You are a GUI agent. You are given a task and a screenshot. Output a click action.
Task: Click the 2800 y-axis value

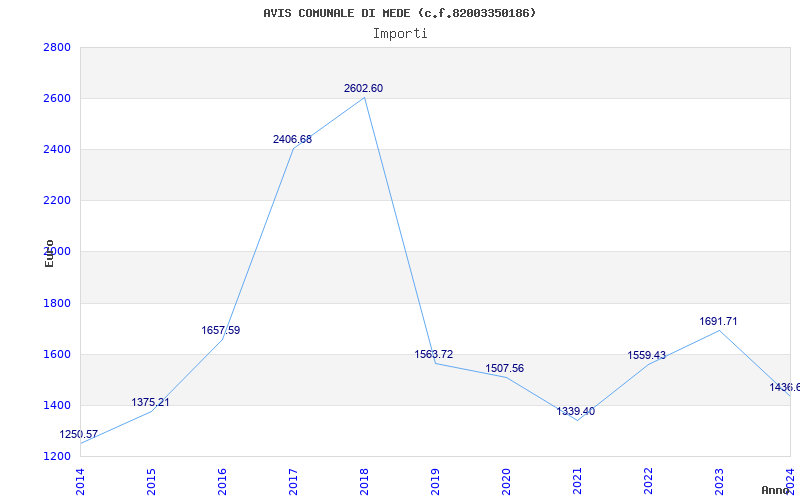point(57,47)
